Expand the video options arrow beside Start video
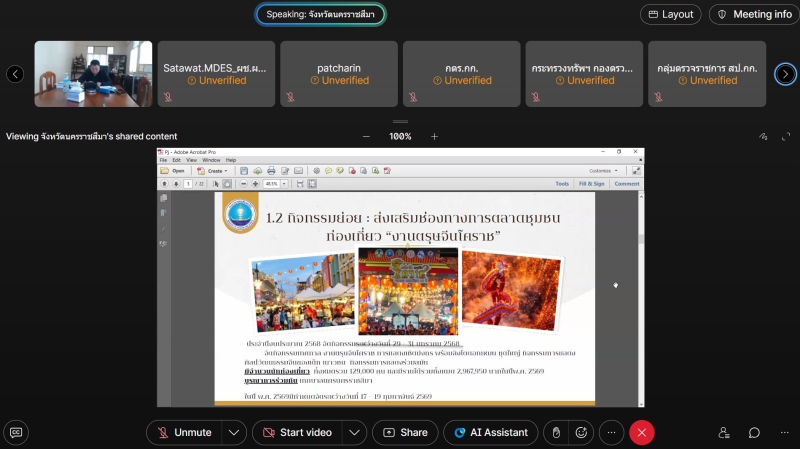 [x=354, y=432]
